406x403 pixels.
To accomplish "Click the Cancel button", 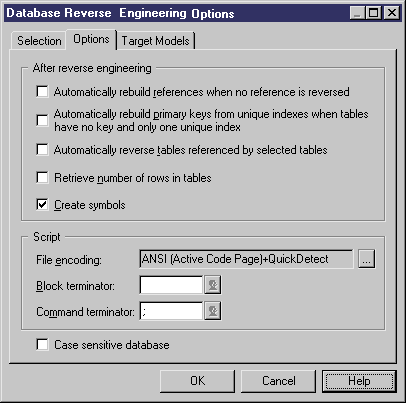I will pyautogui.click(x=278, y=381).
